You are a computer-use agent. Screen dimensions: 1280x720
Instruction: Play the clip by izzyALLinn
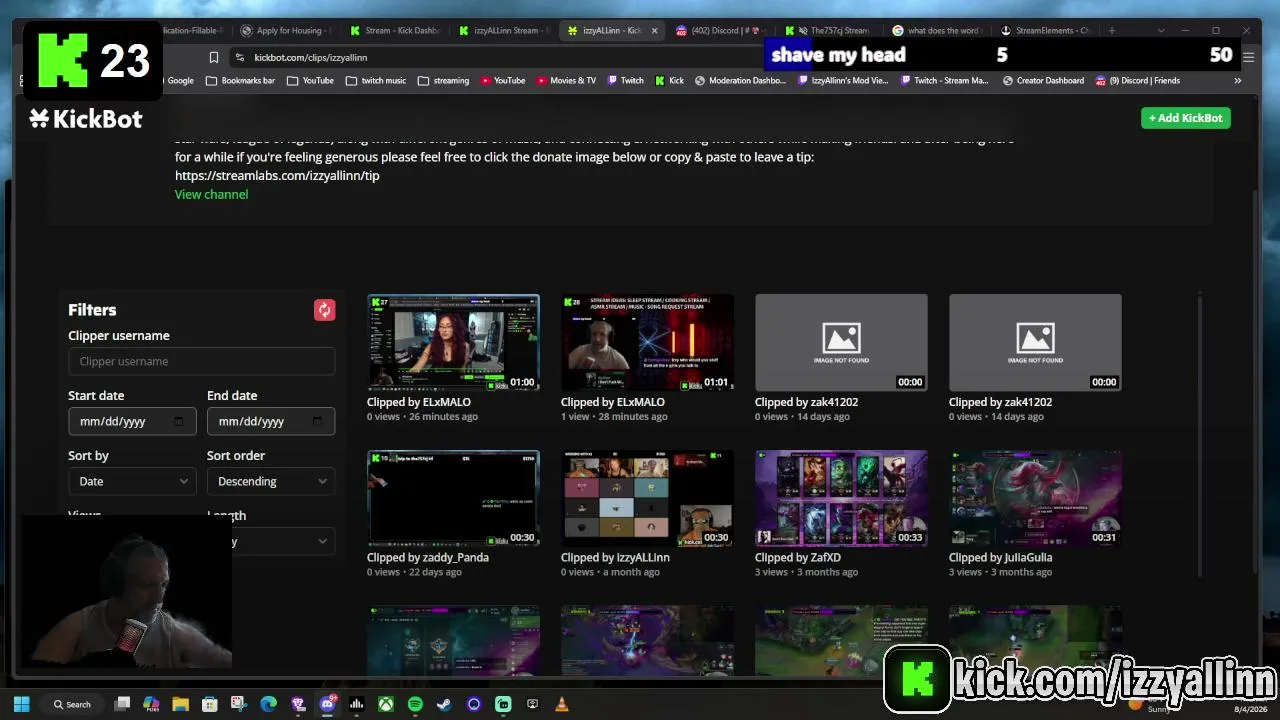[x=647, y=498]
